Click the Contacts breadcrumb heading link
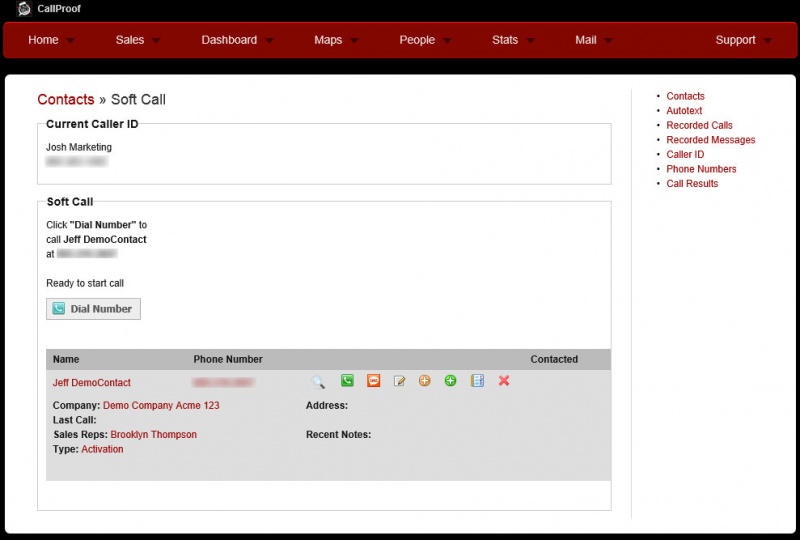The height and width of the screenshot is (540, 800). [x=65, y=100]
